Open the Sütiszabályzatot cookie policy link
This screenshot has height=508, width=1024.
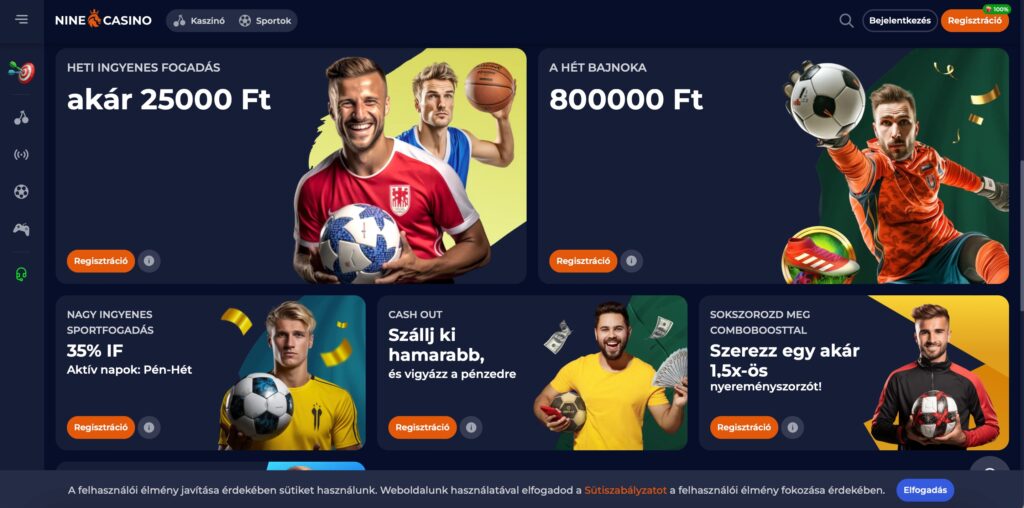pos(626,490)
